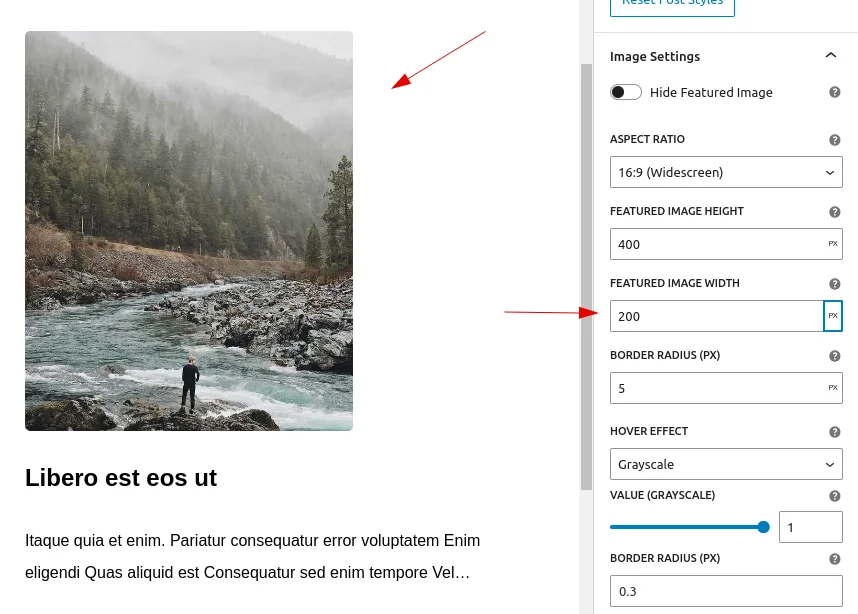Click the lower Border Radius help icon
858x614 pixels.
pos(834,559)
